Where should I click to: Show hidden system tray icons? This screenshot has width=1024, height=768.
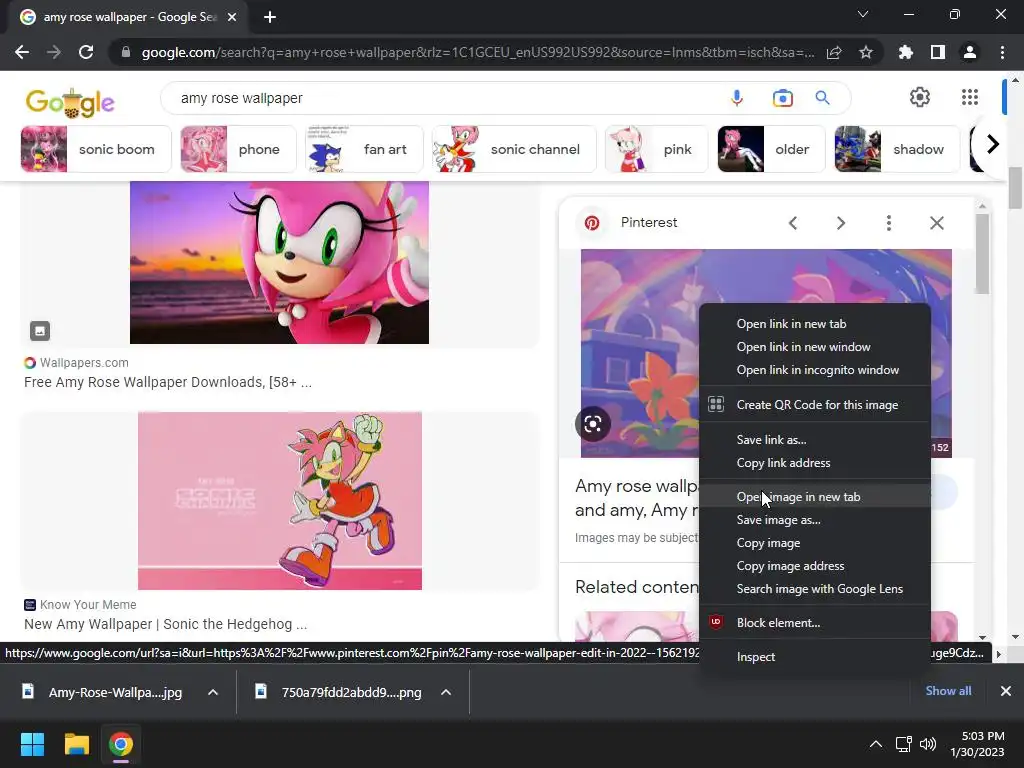click(876, 744)
